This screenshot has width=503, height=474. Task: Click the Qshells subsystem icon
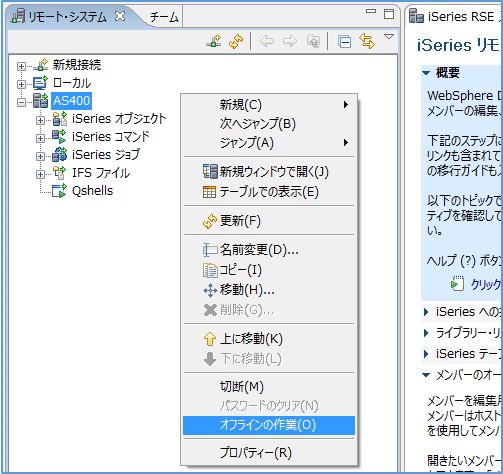click(60, 191)
